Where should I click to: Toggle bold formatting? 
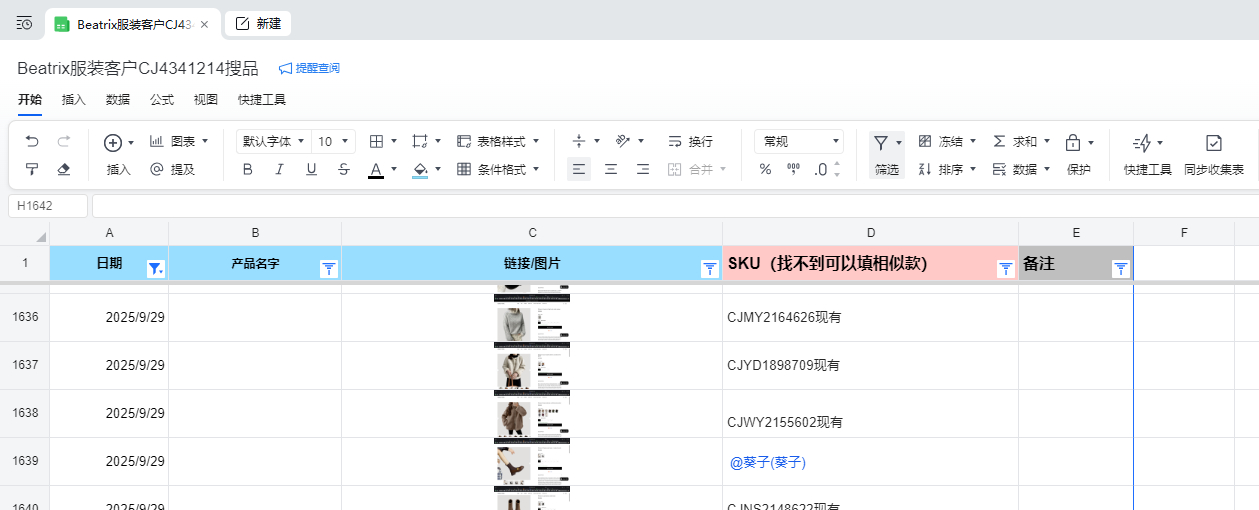(248, 170)
